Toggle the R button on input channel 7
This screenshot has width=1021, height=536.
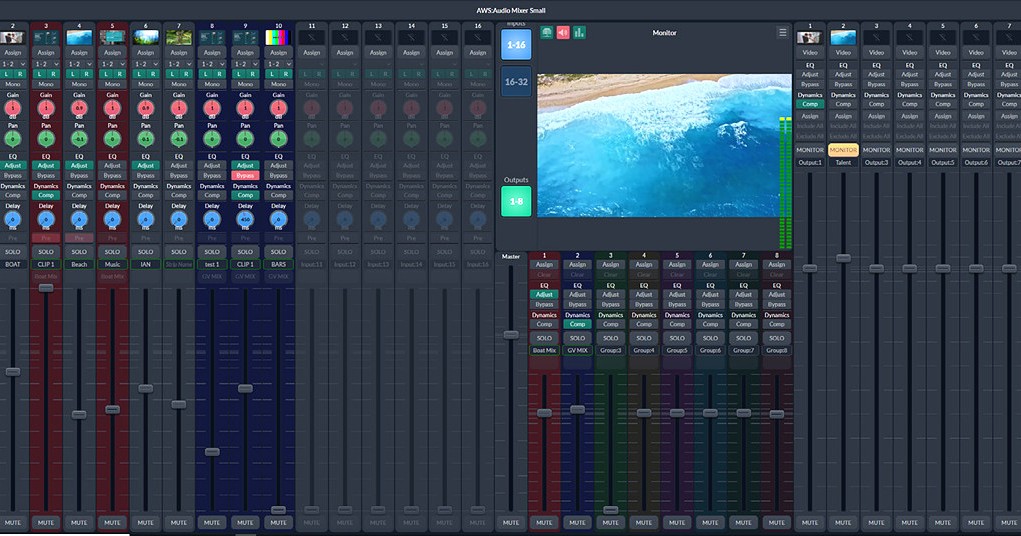click(x=186, y=74)
